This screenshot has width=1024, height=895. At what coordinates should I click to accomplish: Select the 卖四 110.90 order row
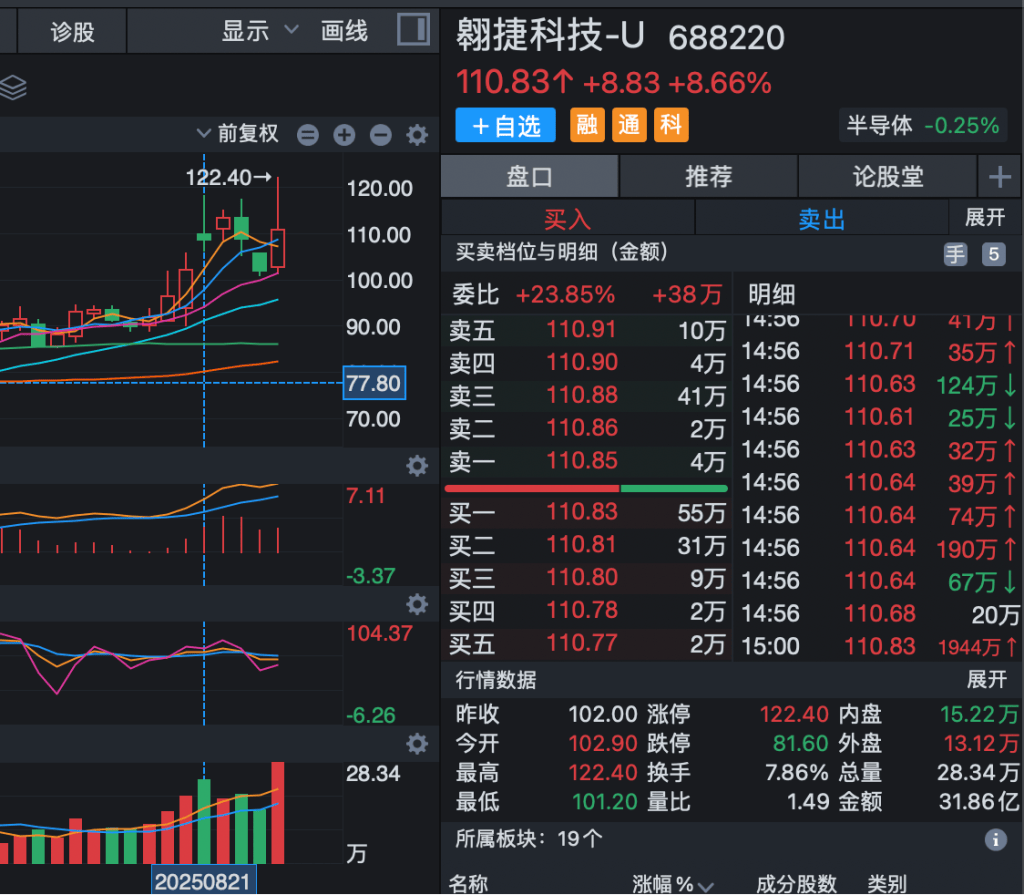point(586,363)
